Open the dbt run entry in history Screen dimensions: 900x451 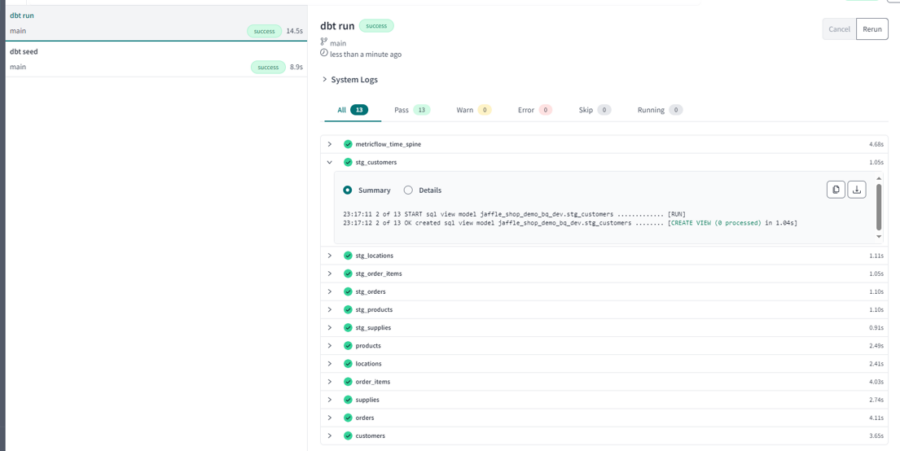(156, 23)
